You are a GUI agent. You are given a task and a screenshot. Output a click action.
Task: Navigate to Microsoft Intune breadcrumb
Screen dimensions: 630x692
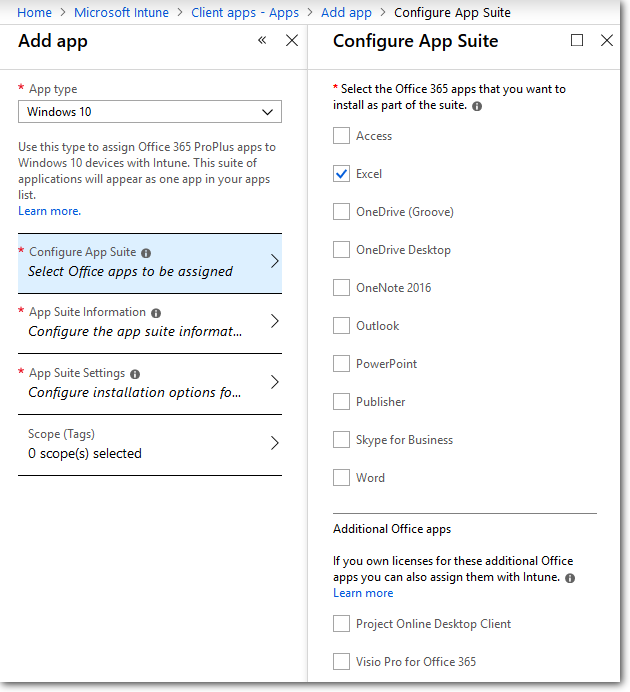pyautogui.click(x=127, y=13)
